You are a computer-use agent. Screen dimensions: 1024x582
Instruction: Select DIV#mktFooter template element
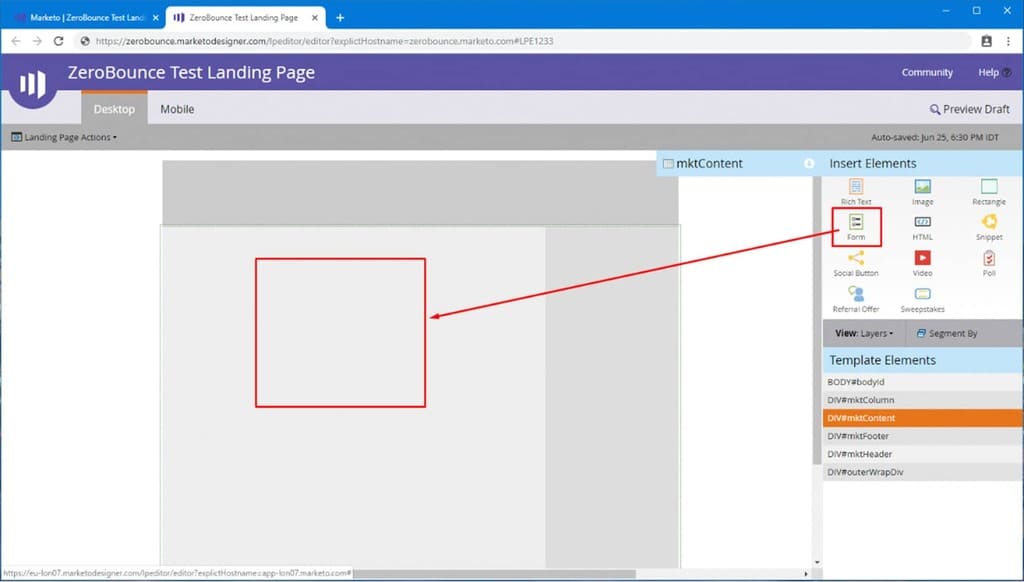click(x=922, y=436)
